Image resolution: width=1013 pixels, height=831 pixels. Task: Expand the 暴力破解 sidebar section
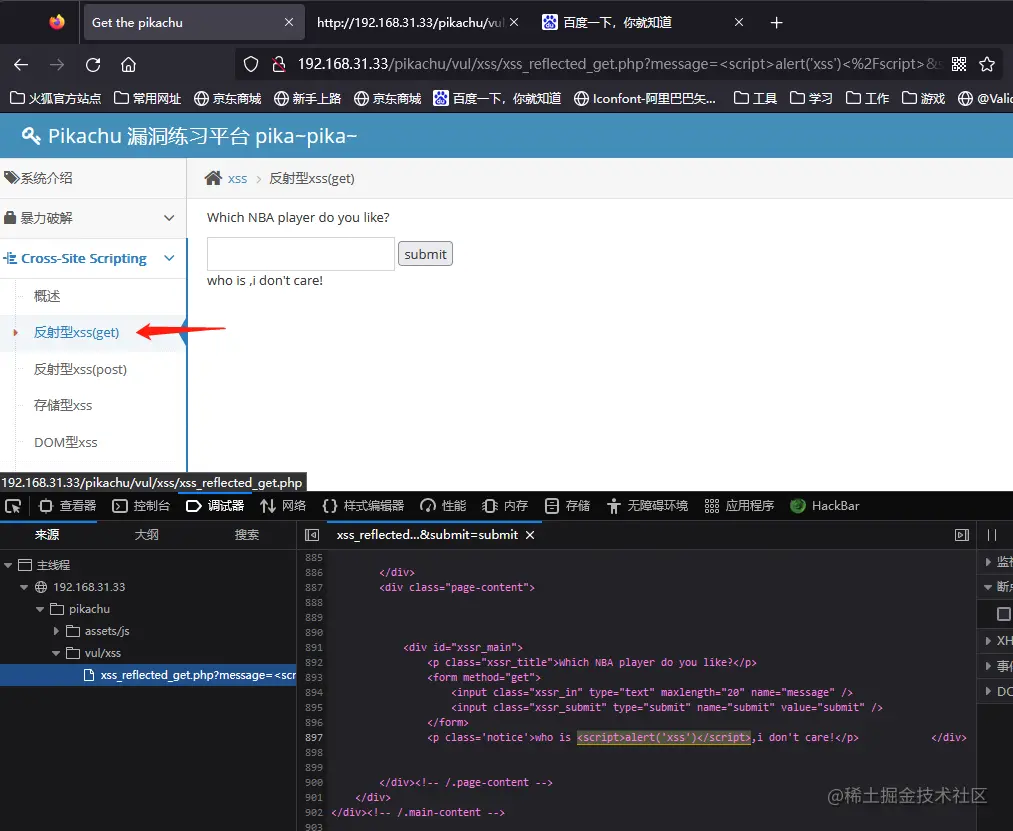coord(93,218)
